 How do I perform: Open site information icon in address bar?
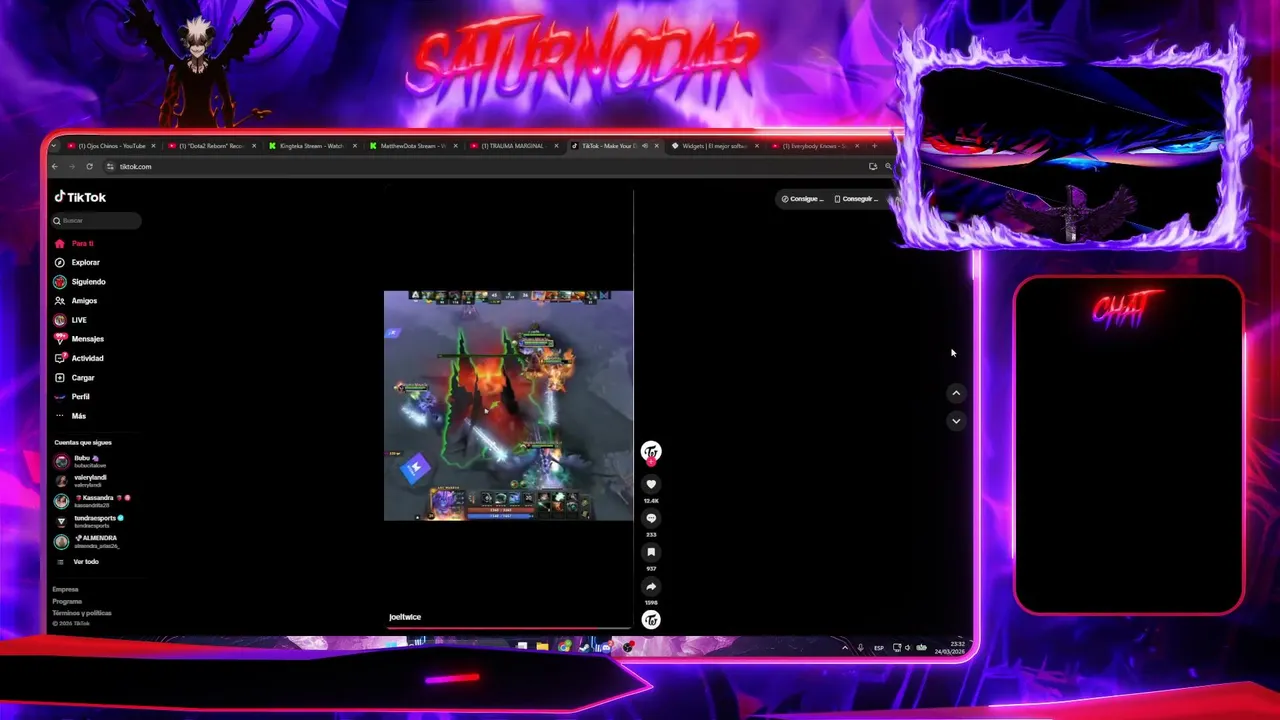click(x=111, y=166)
